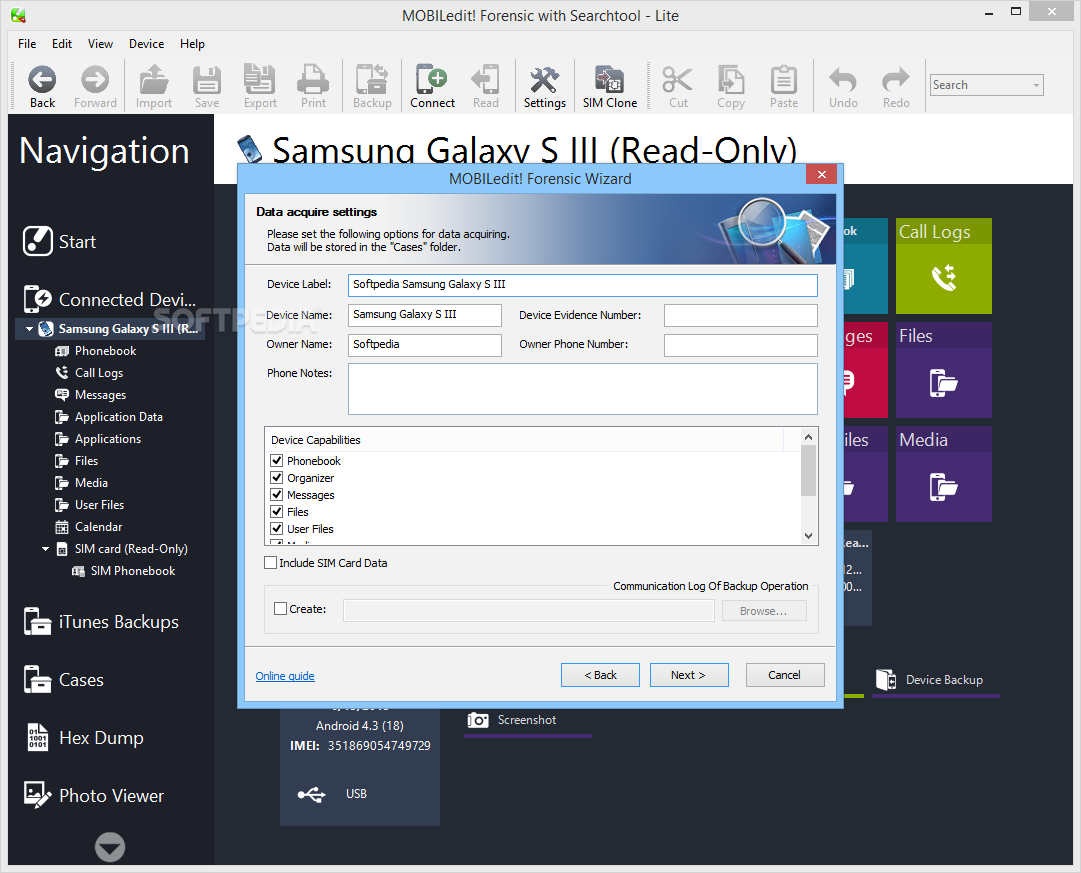This screenshot has height=873, width=1081.
Task: Click the Forward toolbar icon
Action: tap(95, 86)
